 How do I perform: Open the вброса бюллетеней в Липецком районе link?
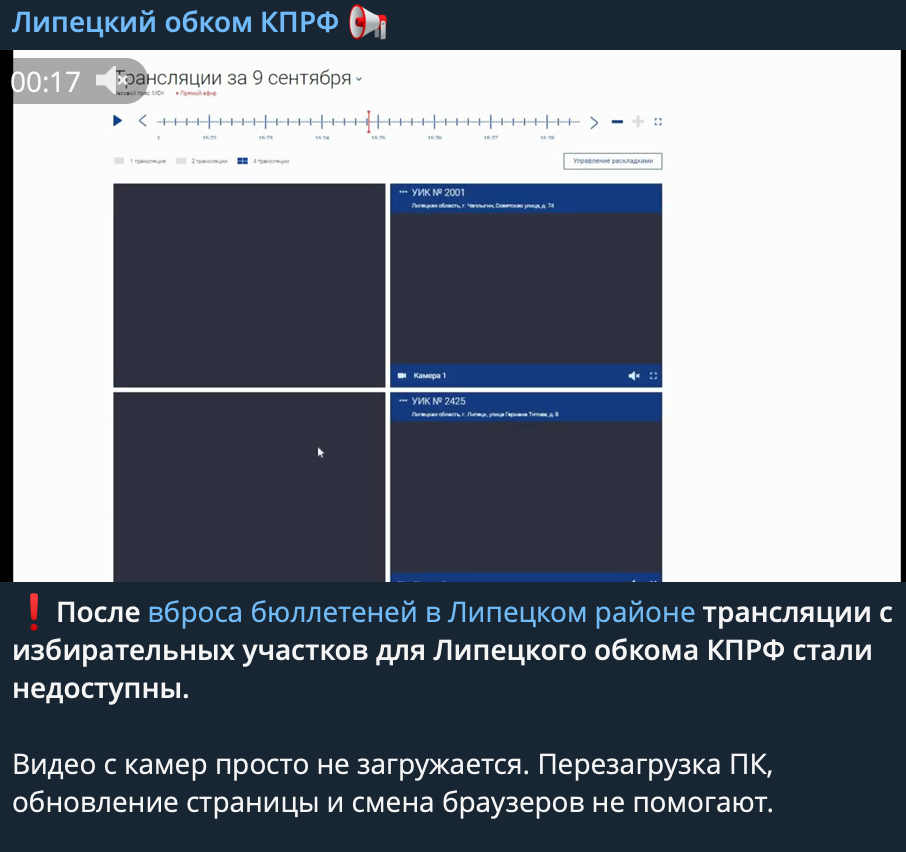tap(421, 612)
